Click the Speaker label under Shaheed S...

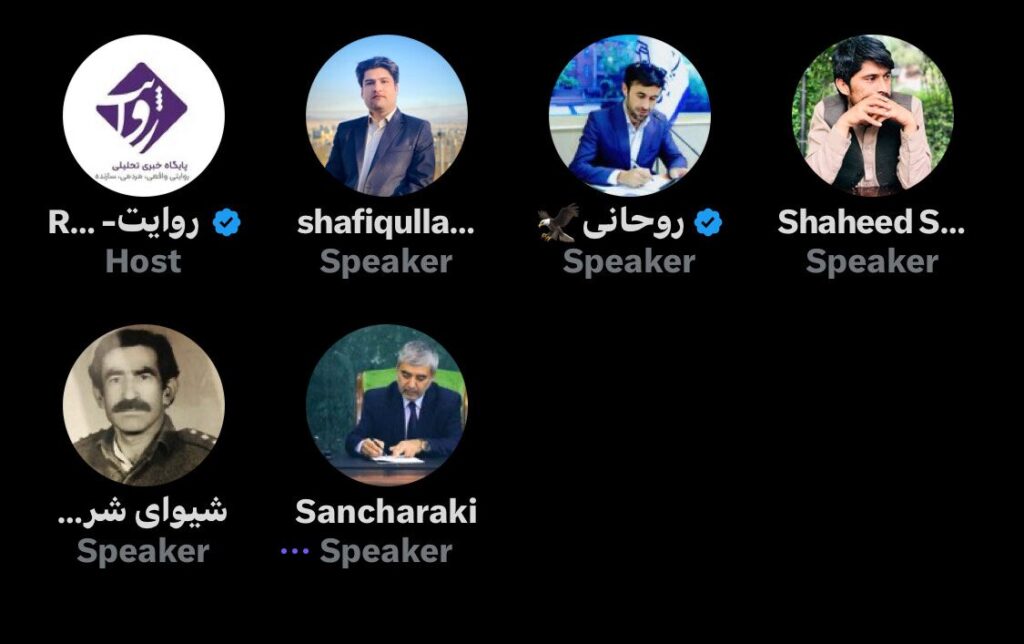tap(872, 263)
